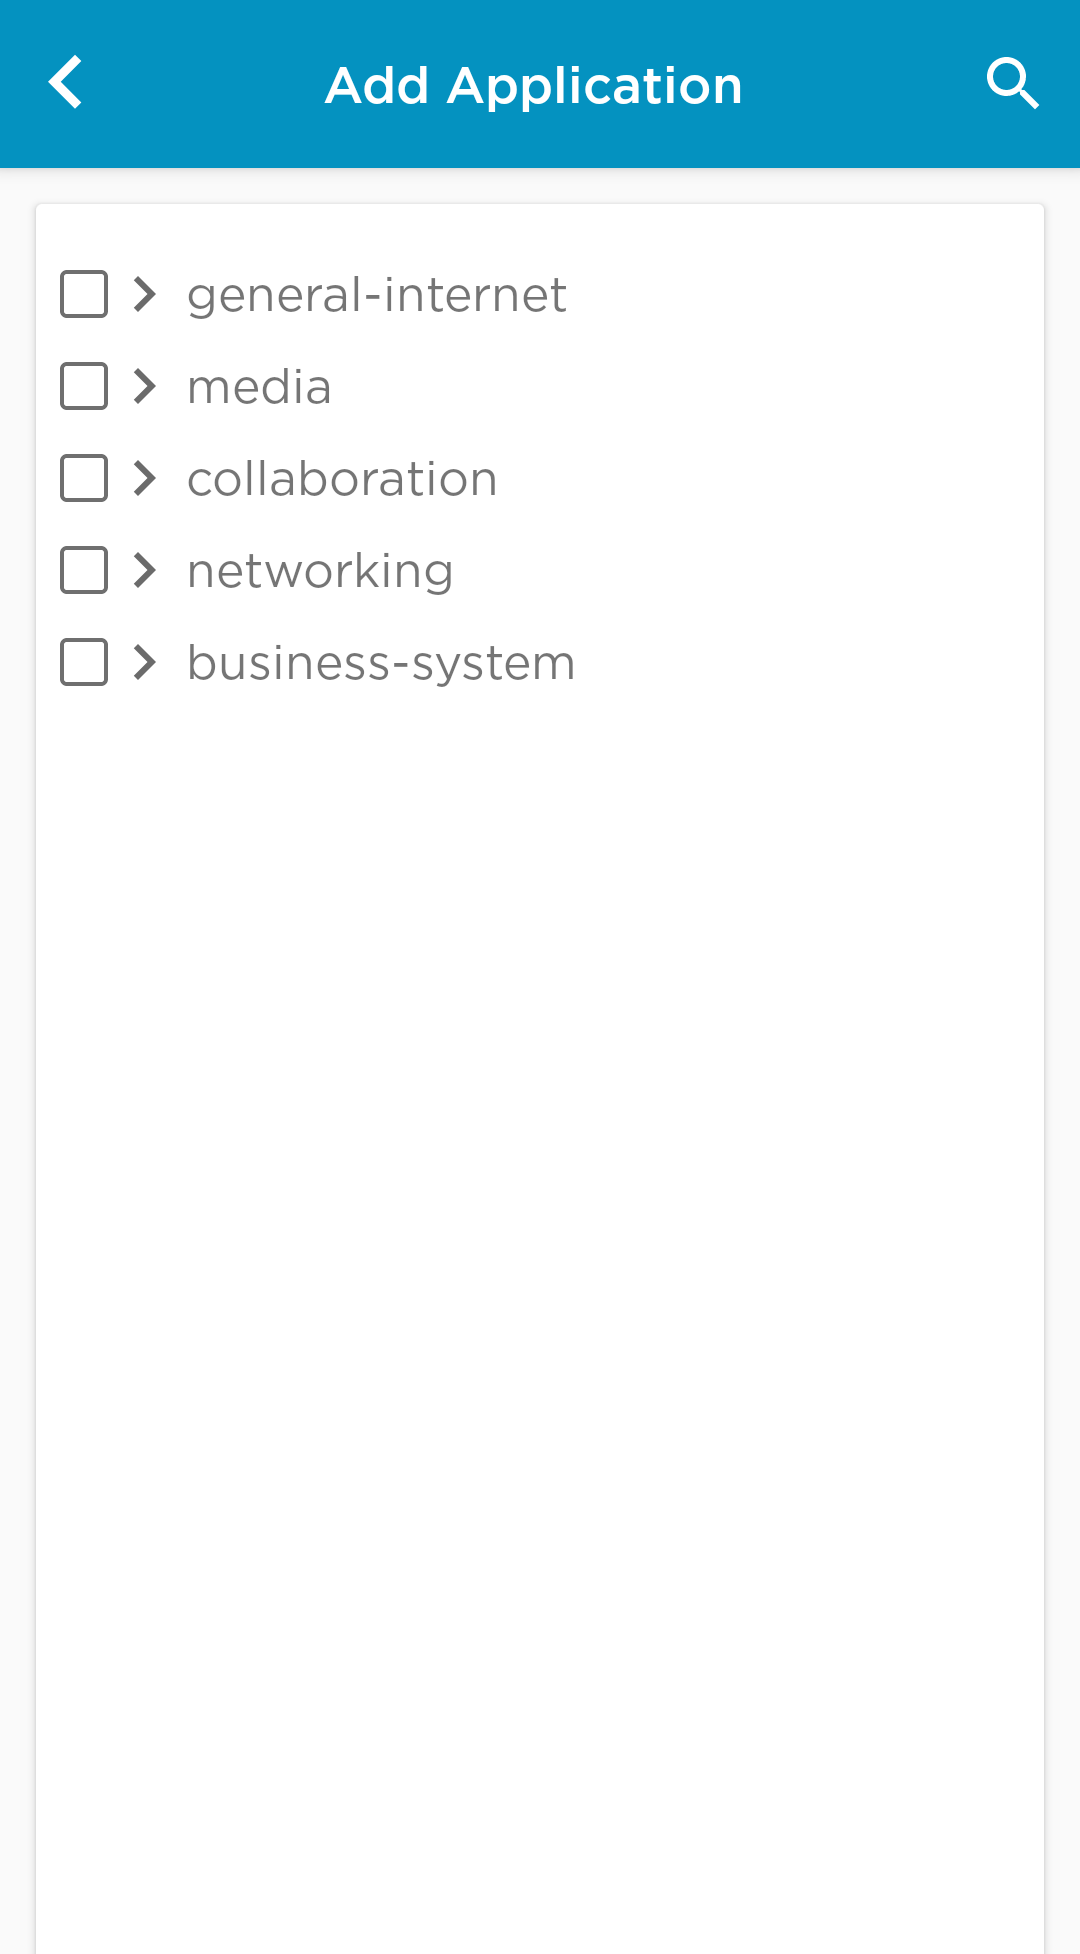Click the collaboration category name

[342, 479]
